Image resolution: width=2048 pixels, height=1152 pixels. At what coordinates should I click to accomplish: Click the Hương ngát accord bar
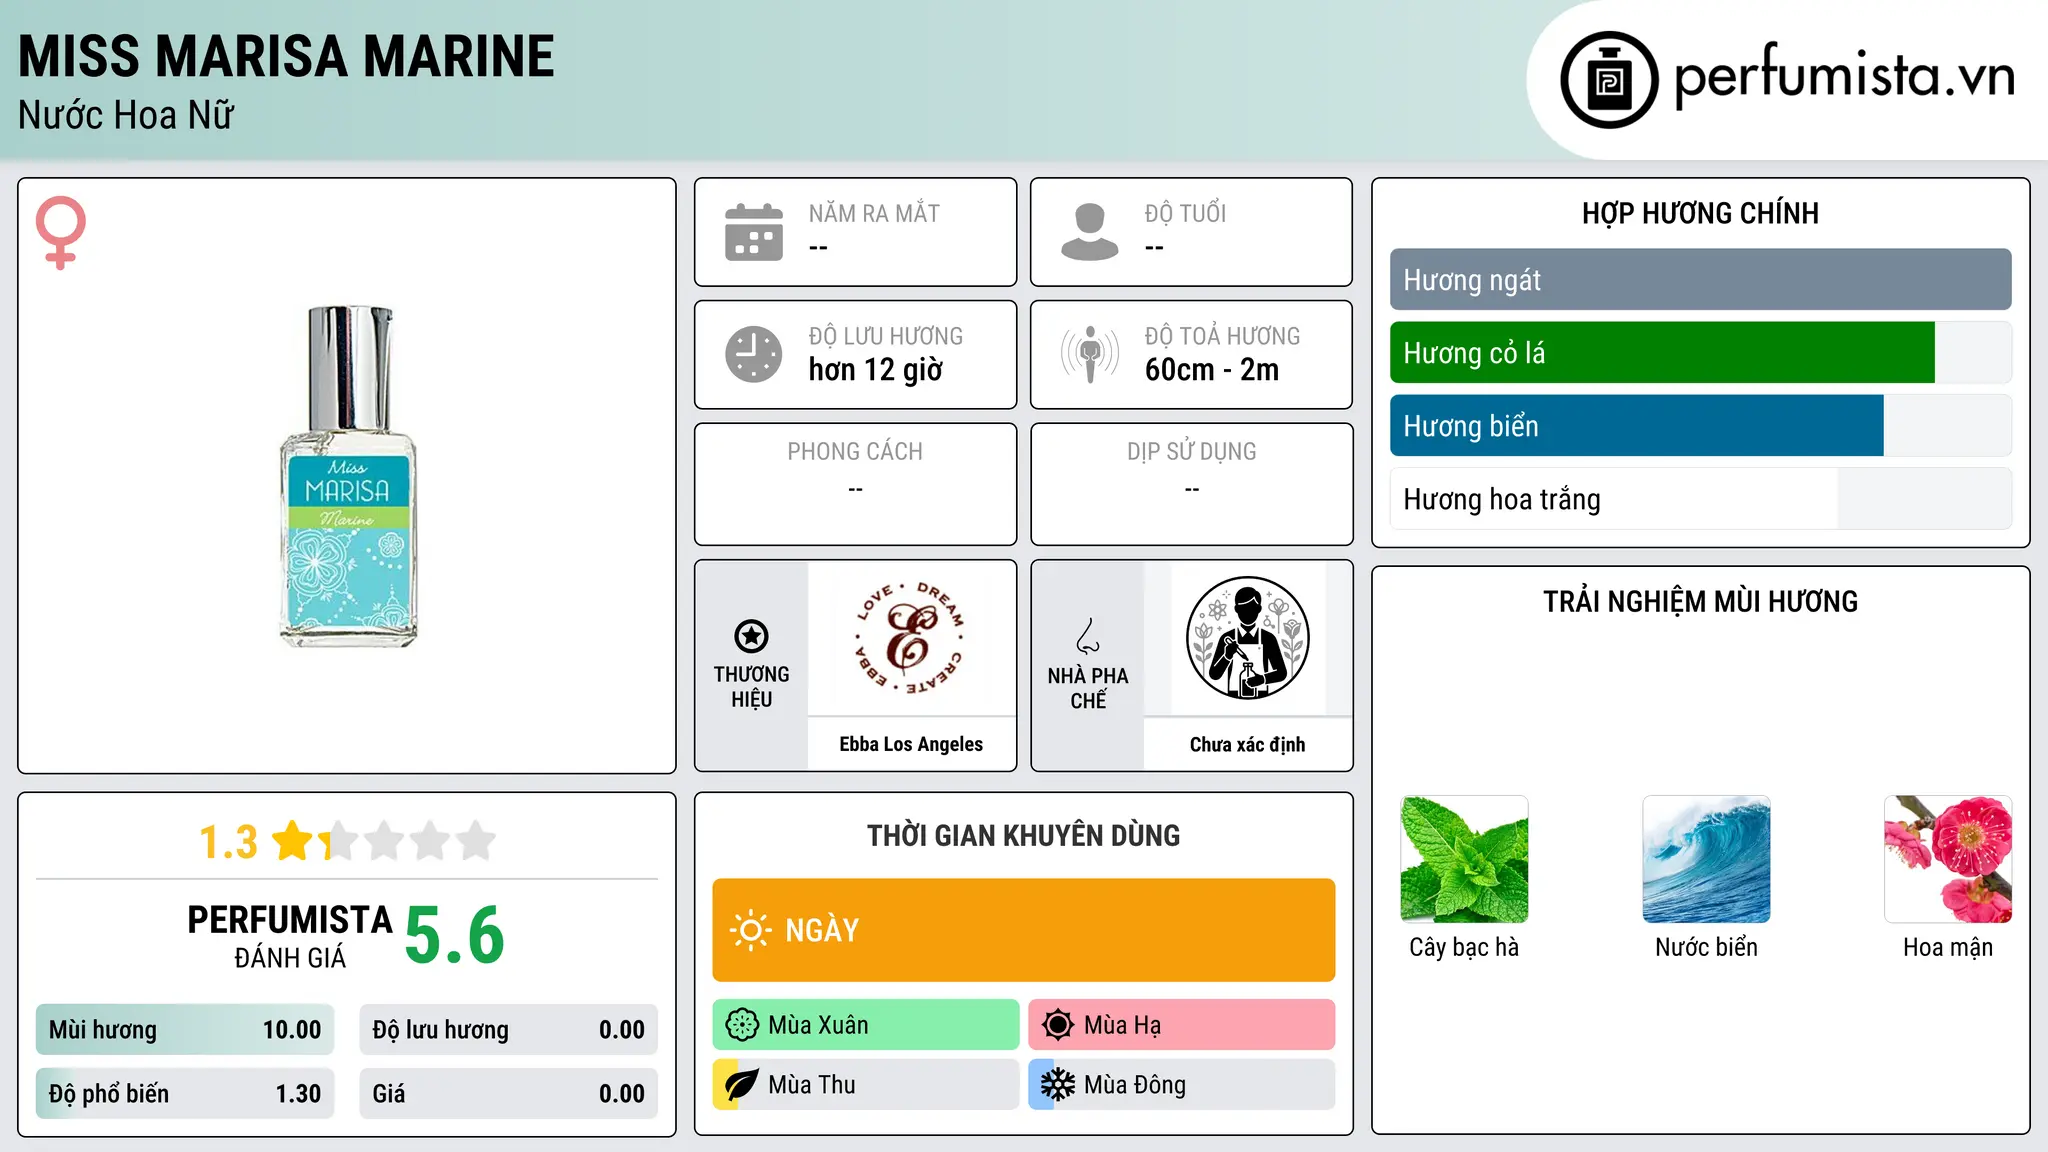pos(1700,280)
